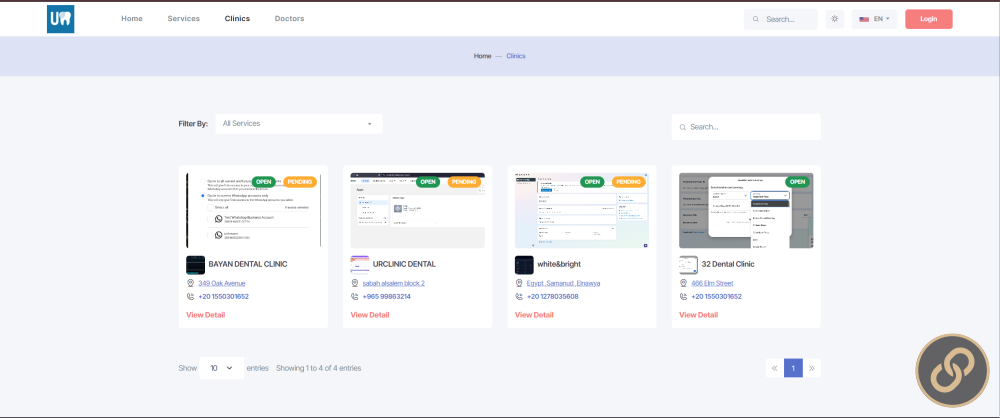Open the white&bright thumbnail image

(x=582, y=210)
